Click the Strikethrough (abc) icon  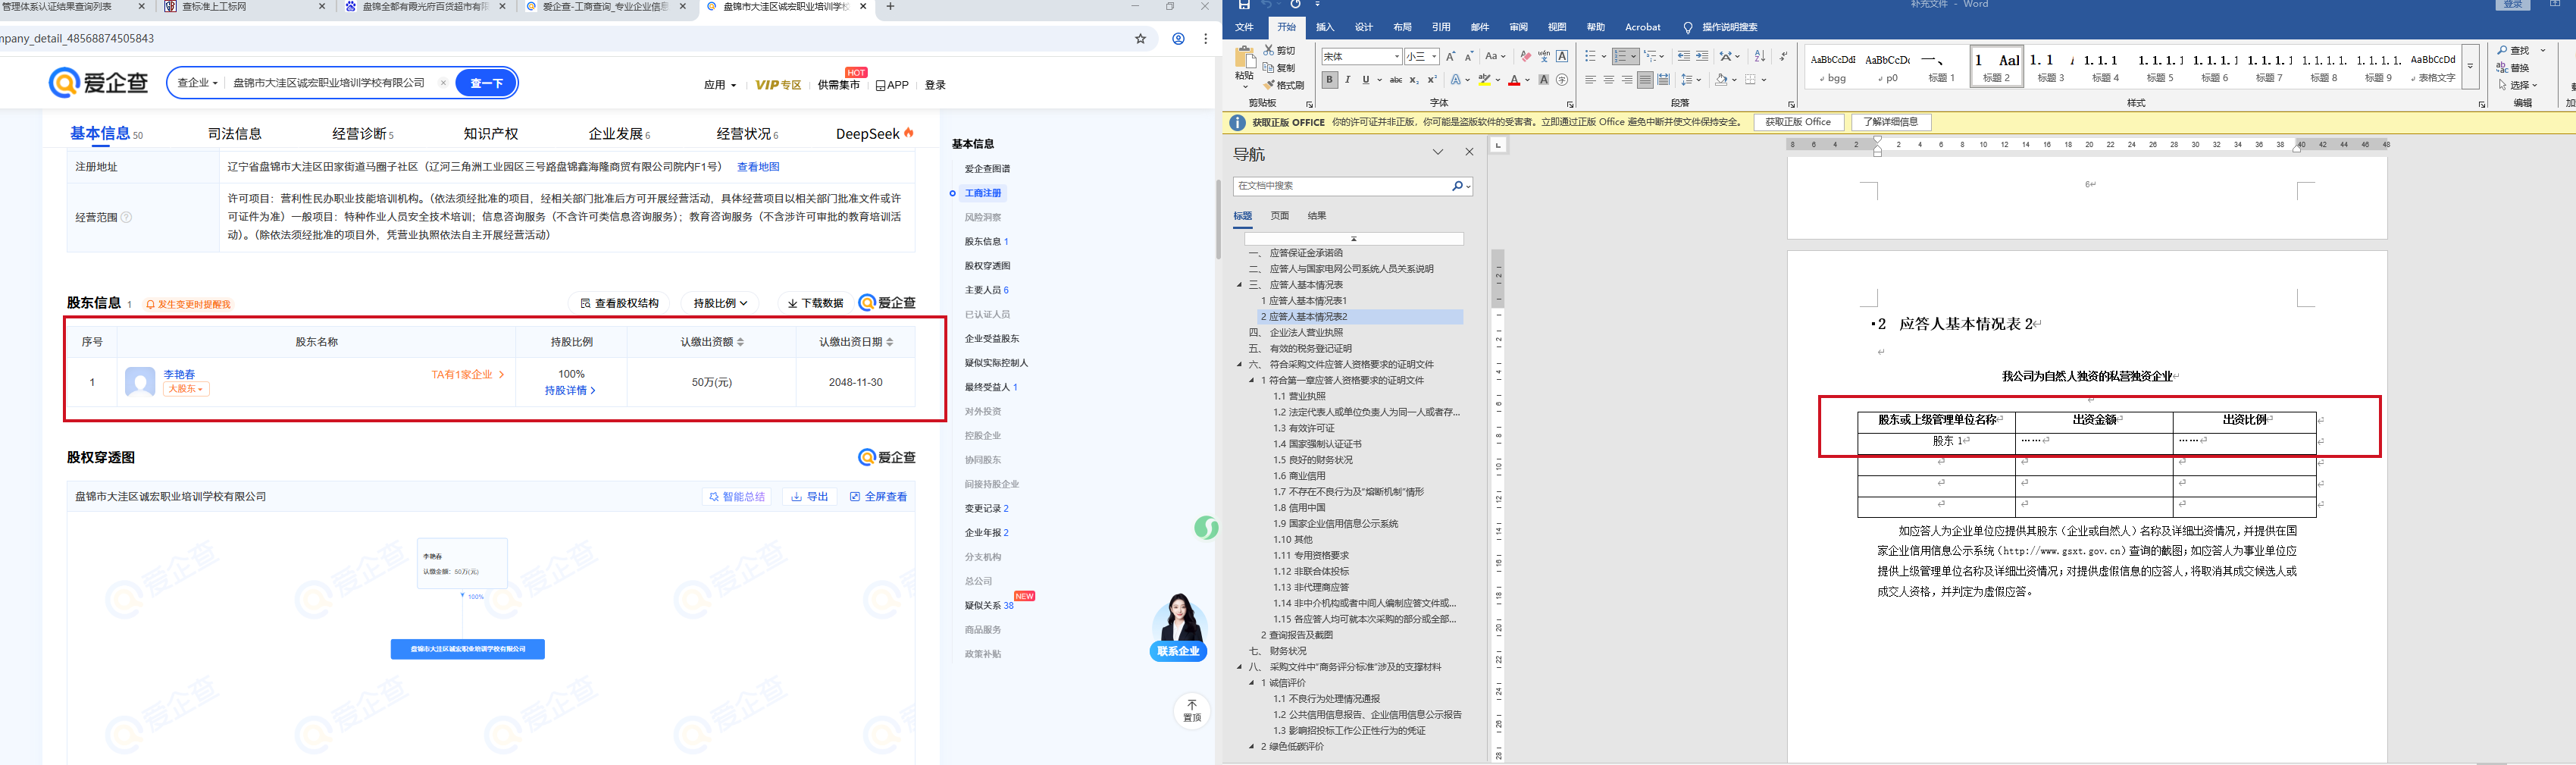click(x=1395, y=80)
